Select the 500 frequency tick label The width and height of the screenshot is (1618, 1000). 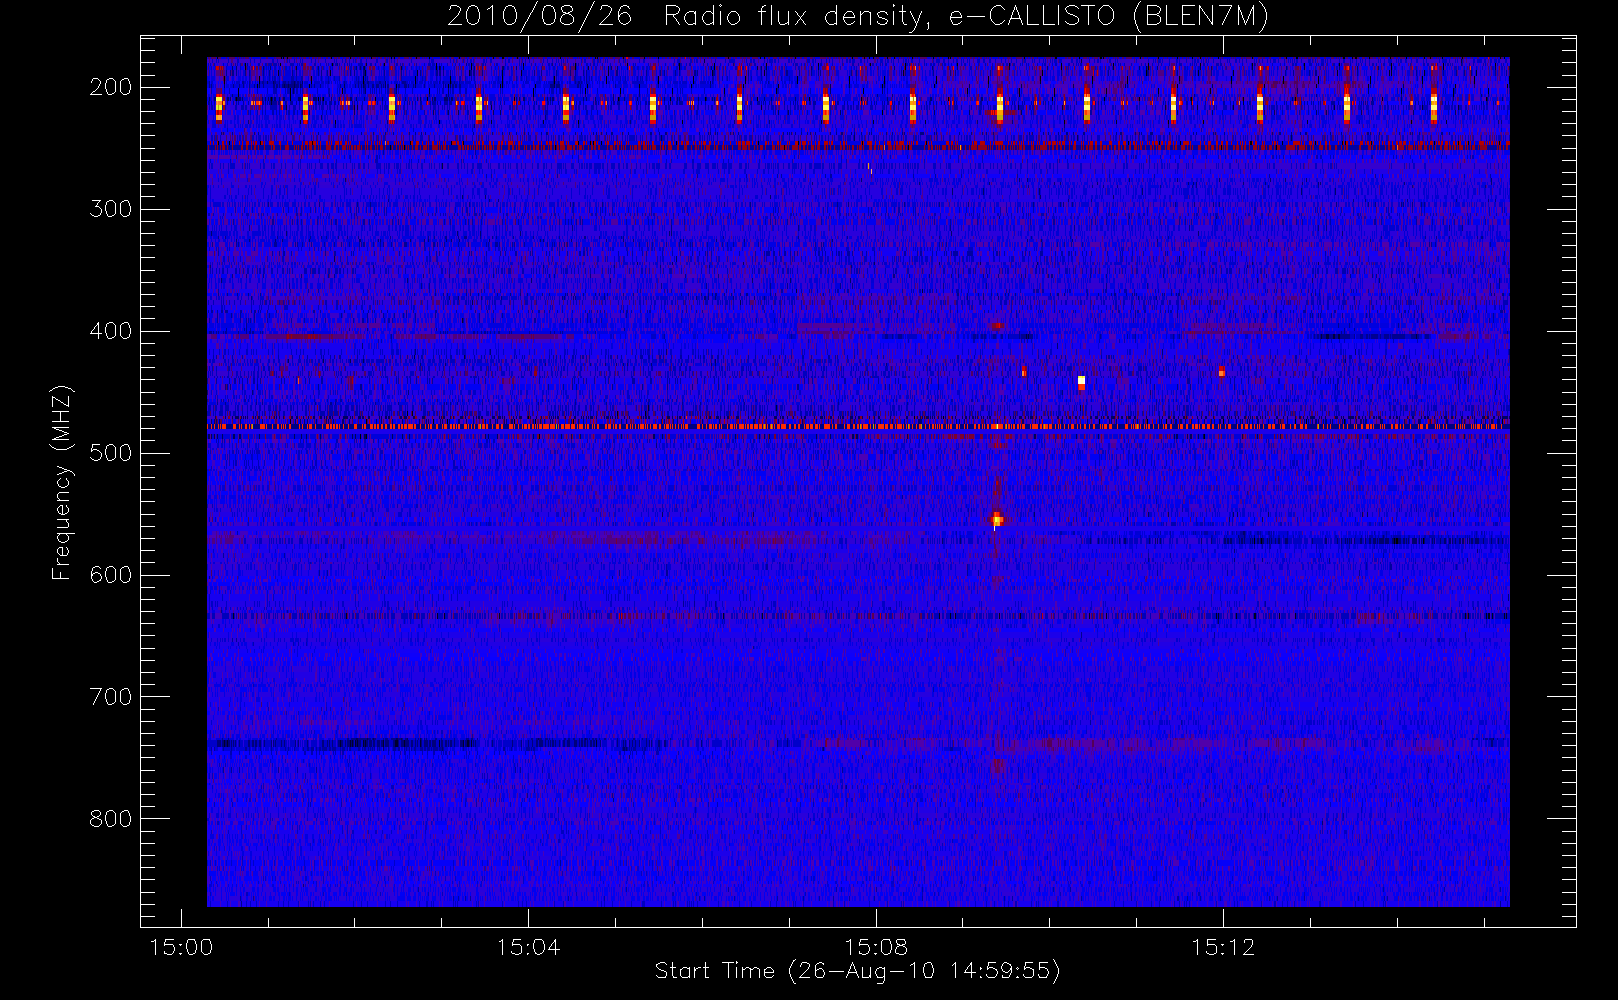[x=110, y=453]
